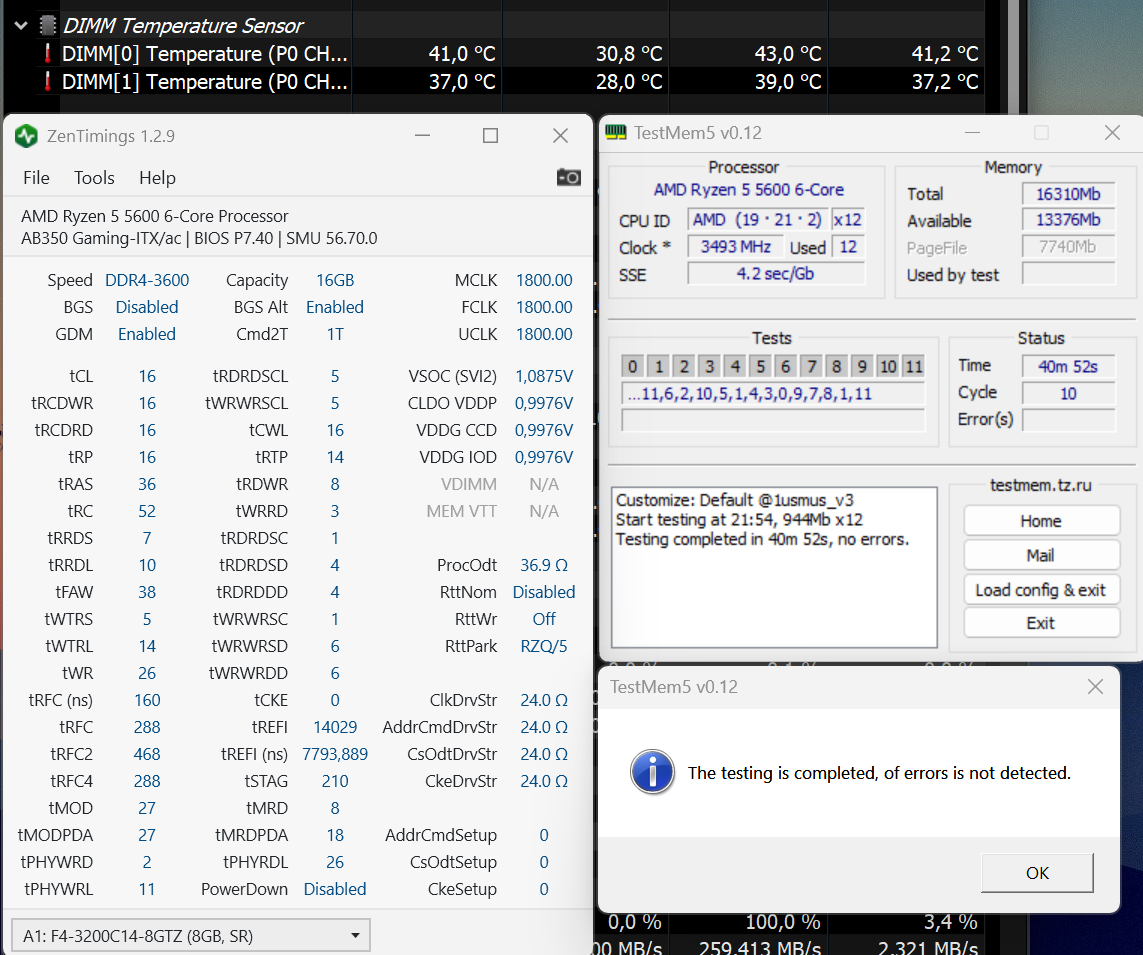Click the Home button in TestMem5
This screenshot has height=955, width=1143.
pos(1041,521)
